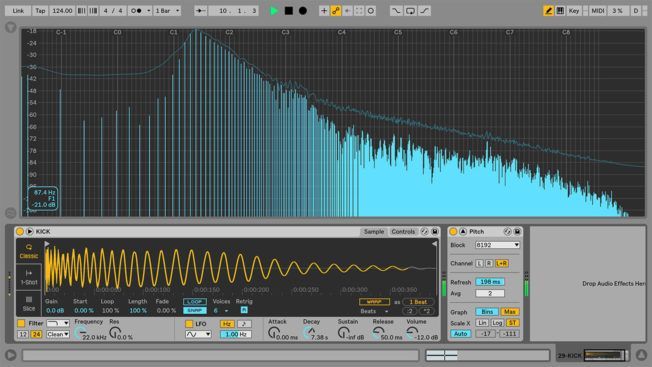Click the MIDI Arrangement Overdub plus icon
The height and width of the screenshot is (367, 652).
324,11
